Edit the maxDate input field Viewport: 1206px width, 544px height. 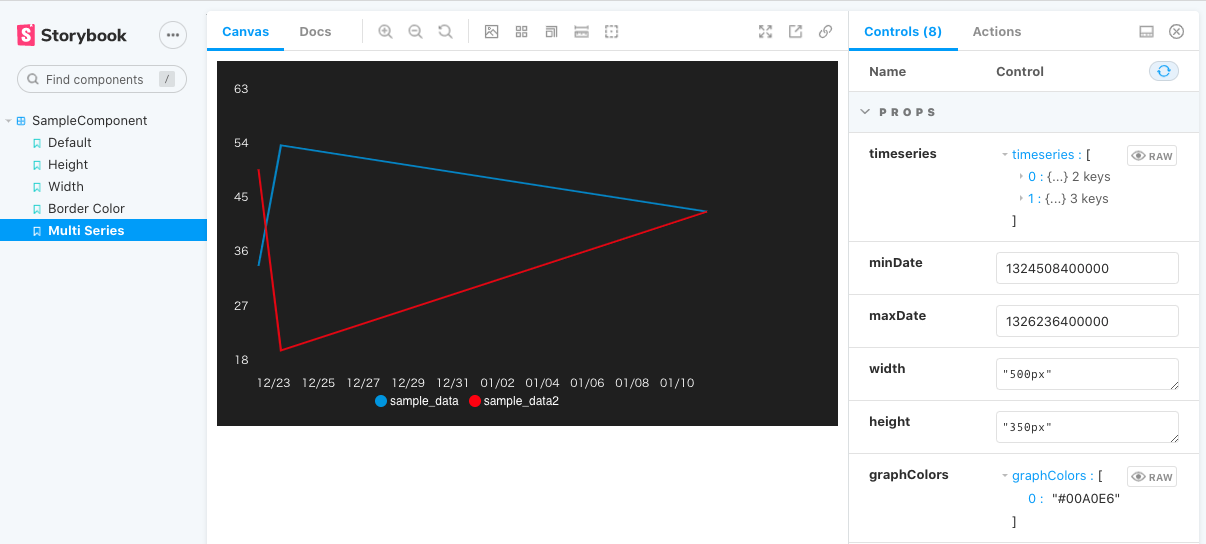click(x=1087, y=321)
